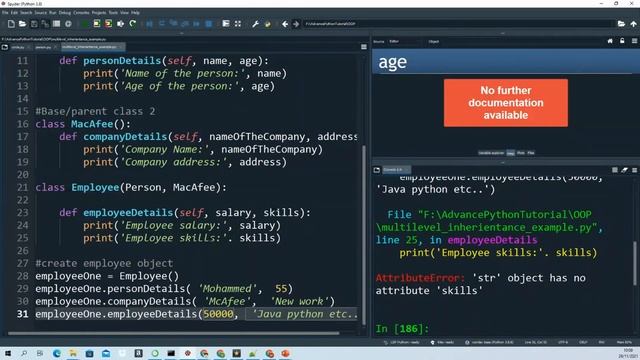Click the working directory path field
Image resolution: width=640 pixels, height=360 pixels.
coord(458,24)
